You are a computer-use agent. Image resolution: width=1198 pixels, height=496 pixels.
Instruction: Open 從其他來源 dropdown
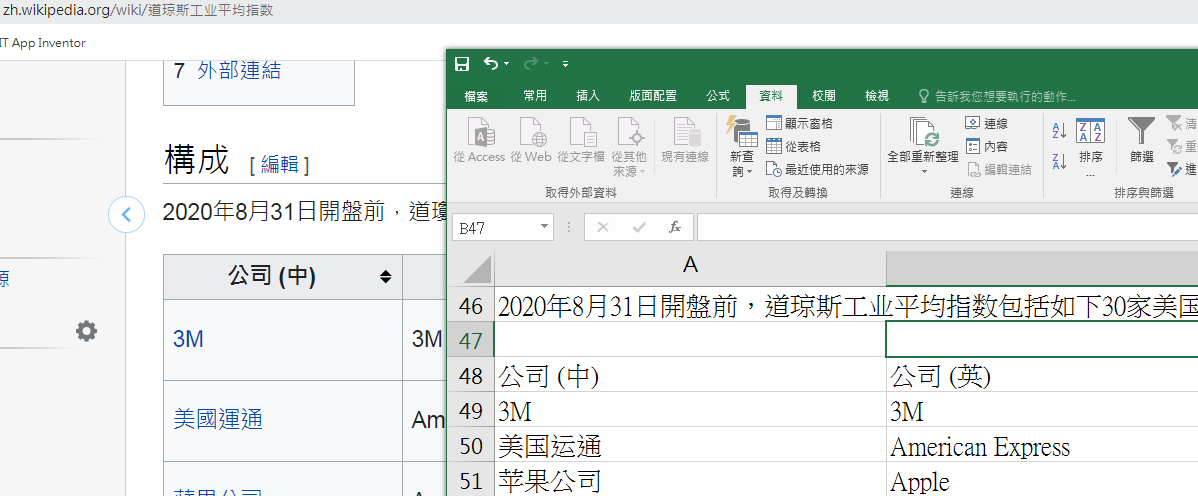[630, 147]
